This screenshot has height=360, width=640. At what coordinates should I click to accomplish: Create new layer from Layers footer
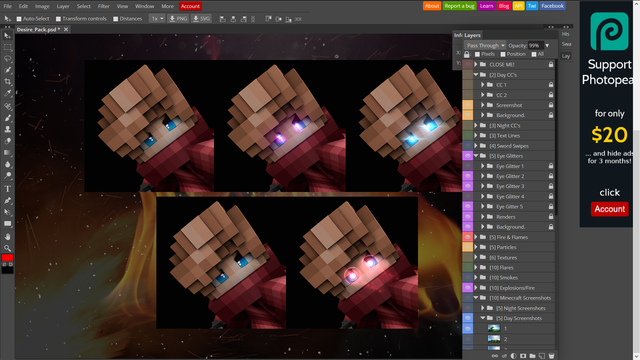542,356
